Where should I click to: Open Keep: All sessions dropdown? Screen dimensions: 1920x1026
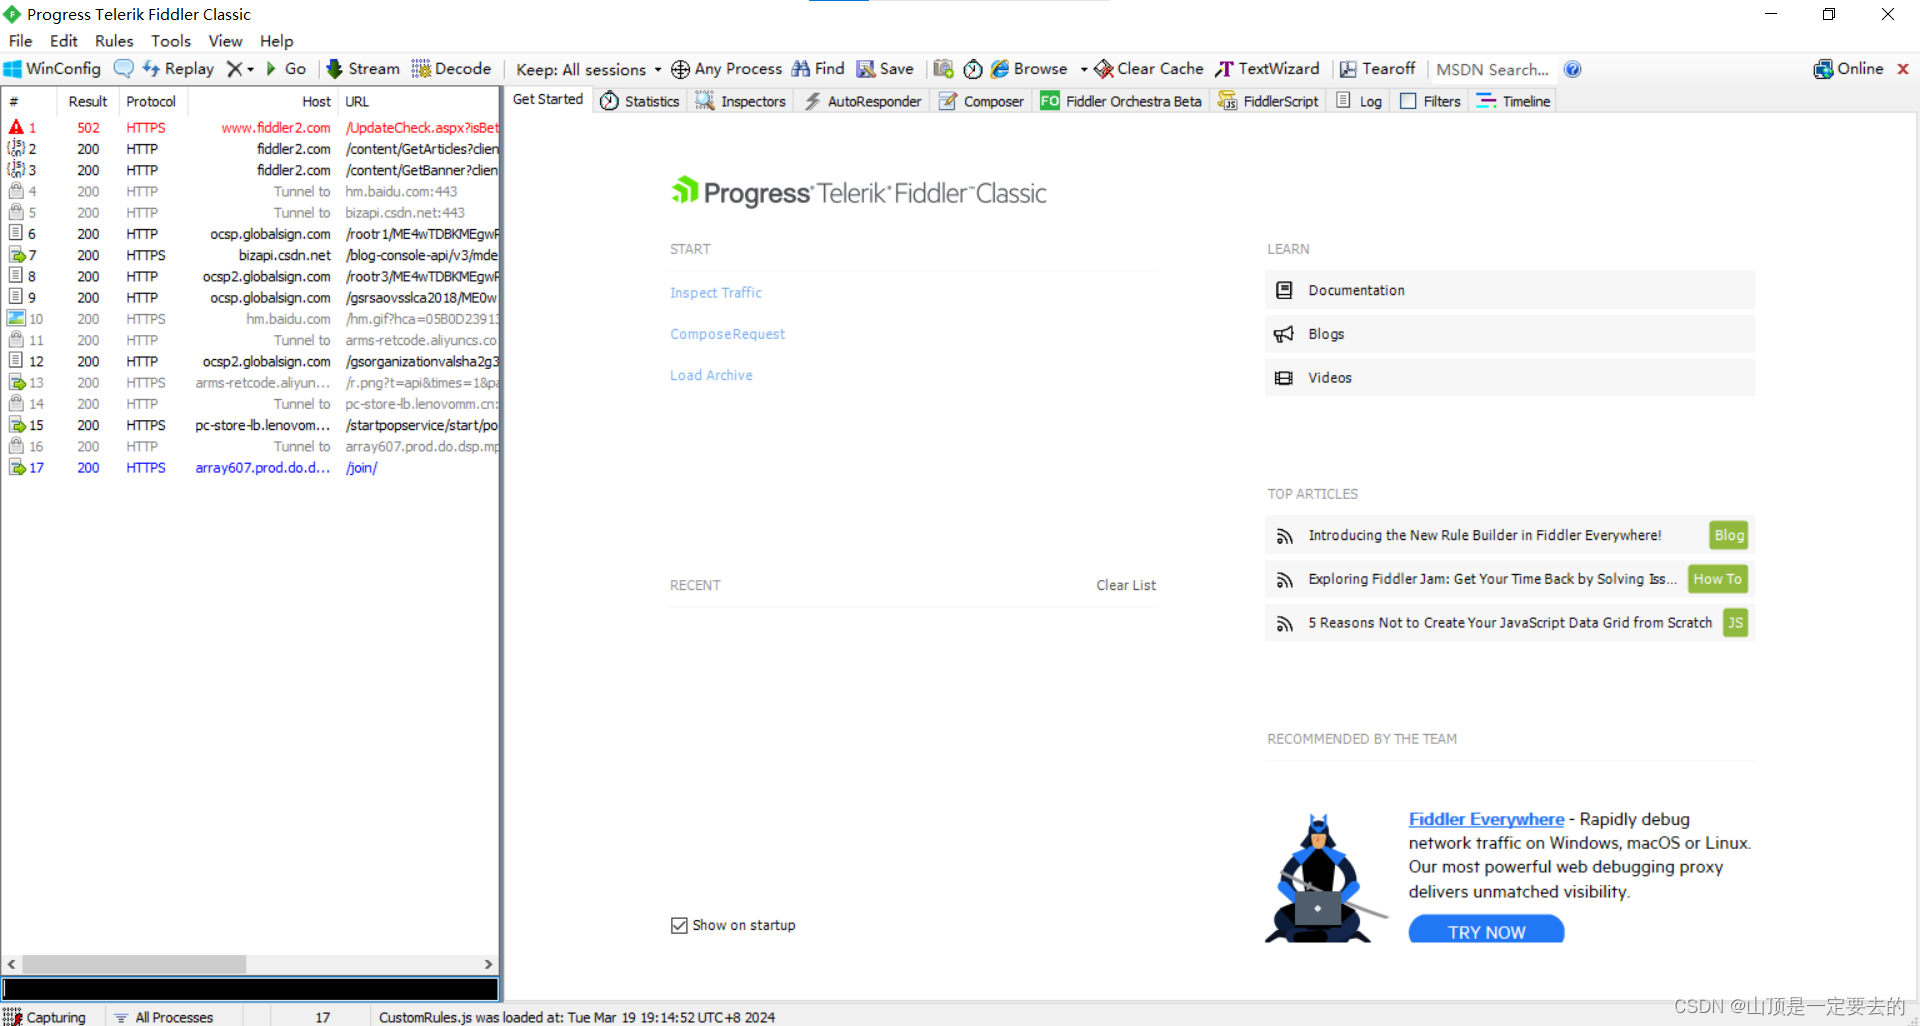(x=588, y=69)
